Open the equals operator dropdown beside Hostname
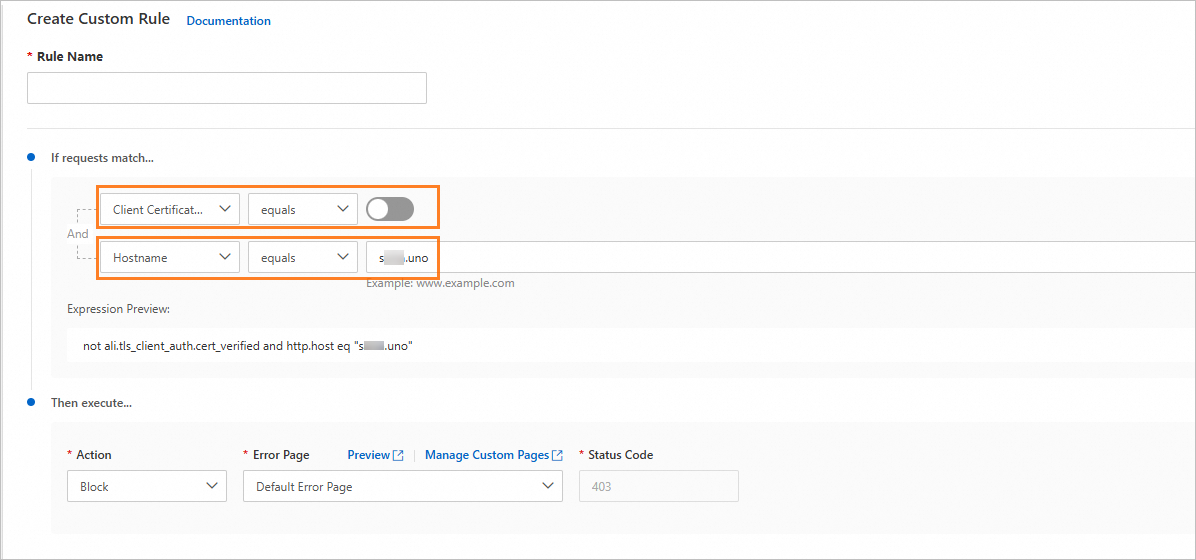The height and width of the screenshot is (560, 1196). click(303, 258)
